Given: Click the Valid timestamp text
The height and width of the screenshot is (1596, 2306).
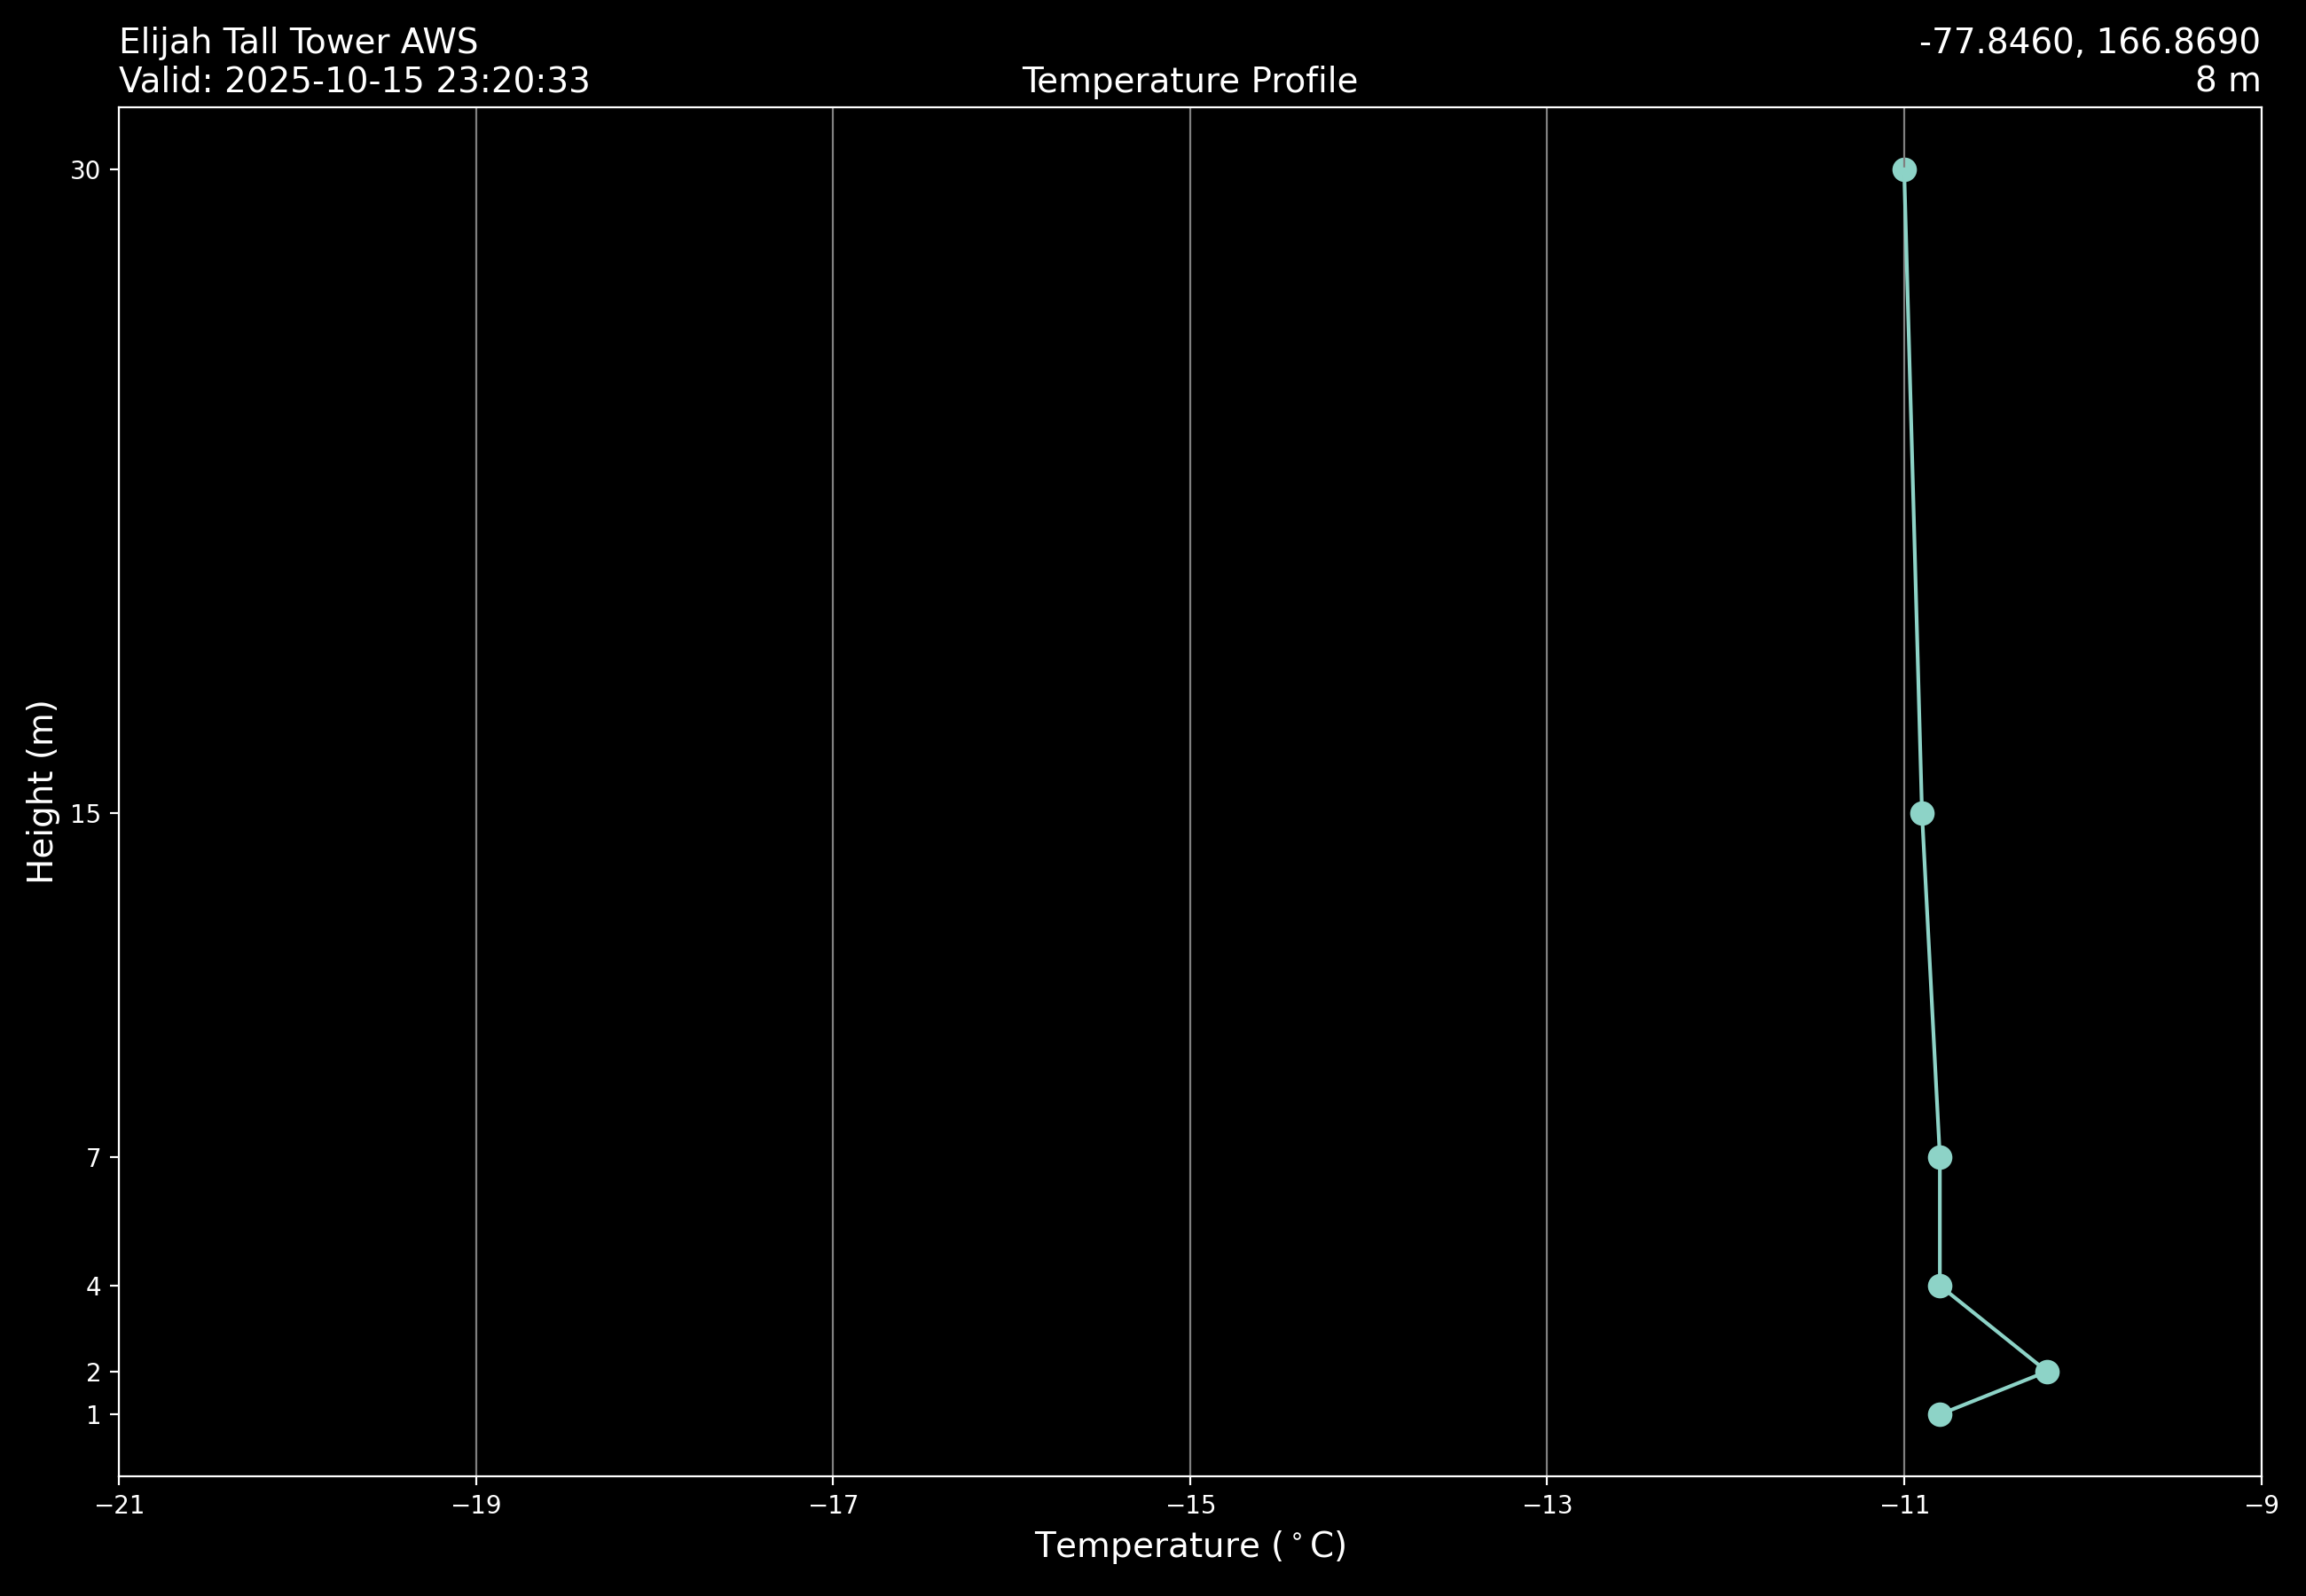Looking at the screenshot, I should coord(354,81).
